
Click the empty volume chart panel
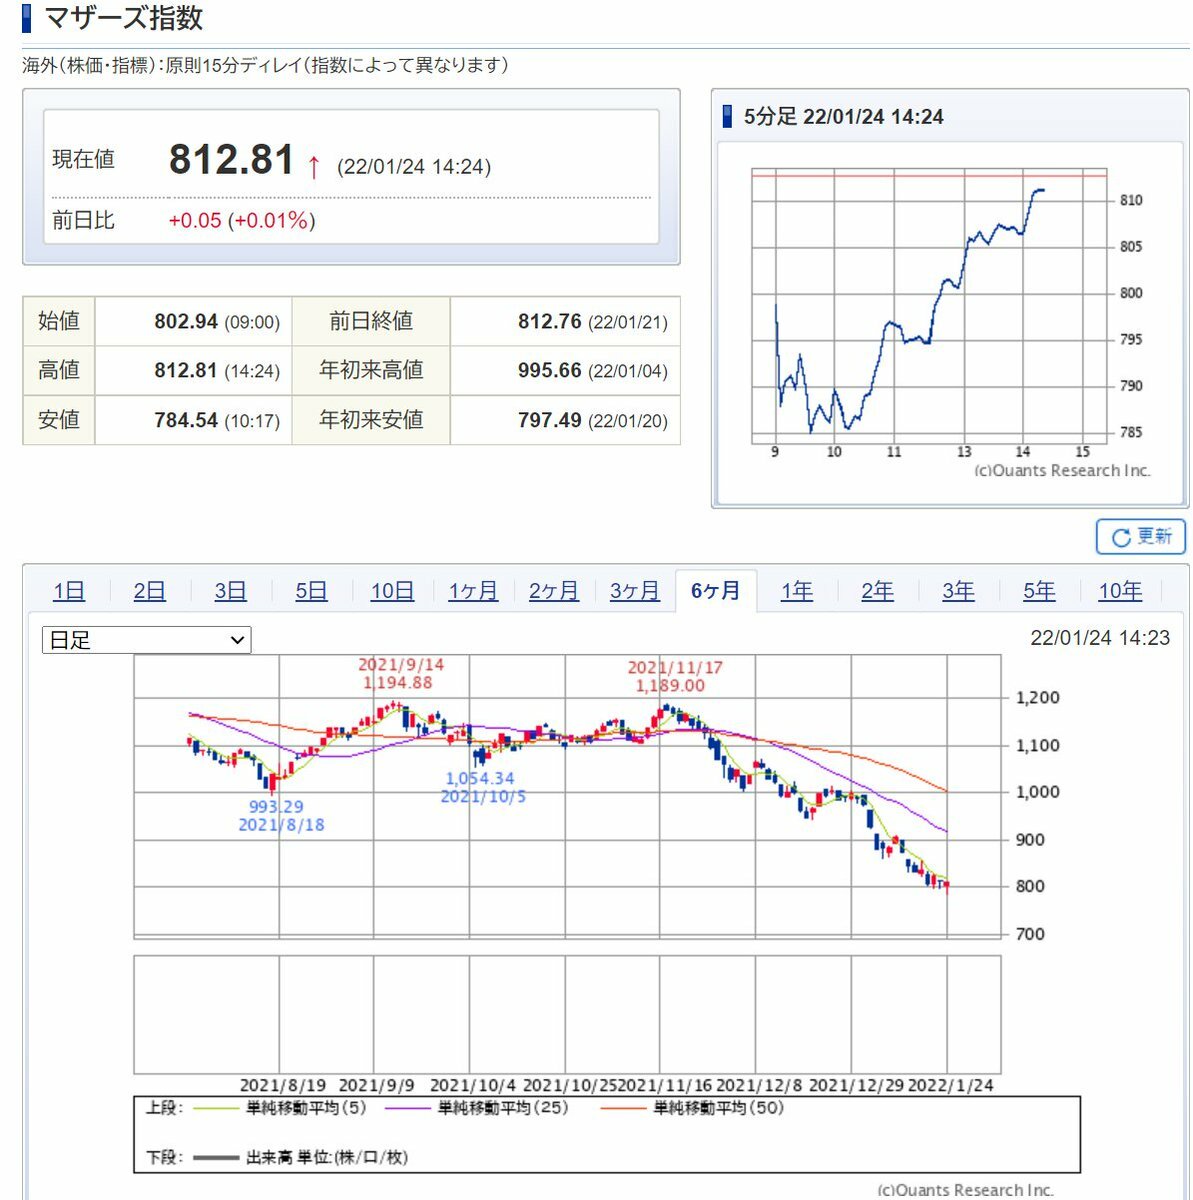click(567, 1014)
